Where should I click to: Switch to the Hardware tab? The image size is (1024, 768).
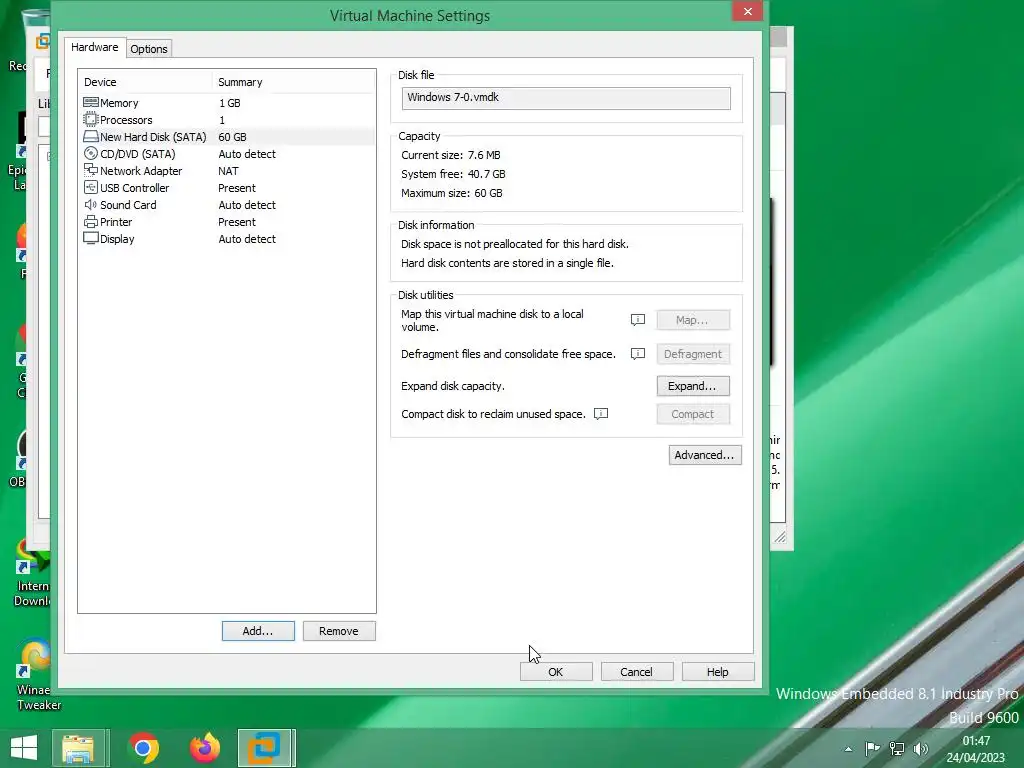[x=95, y=47]
